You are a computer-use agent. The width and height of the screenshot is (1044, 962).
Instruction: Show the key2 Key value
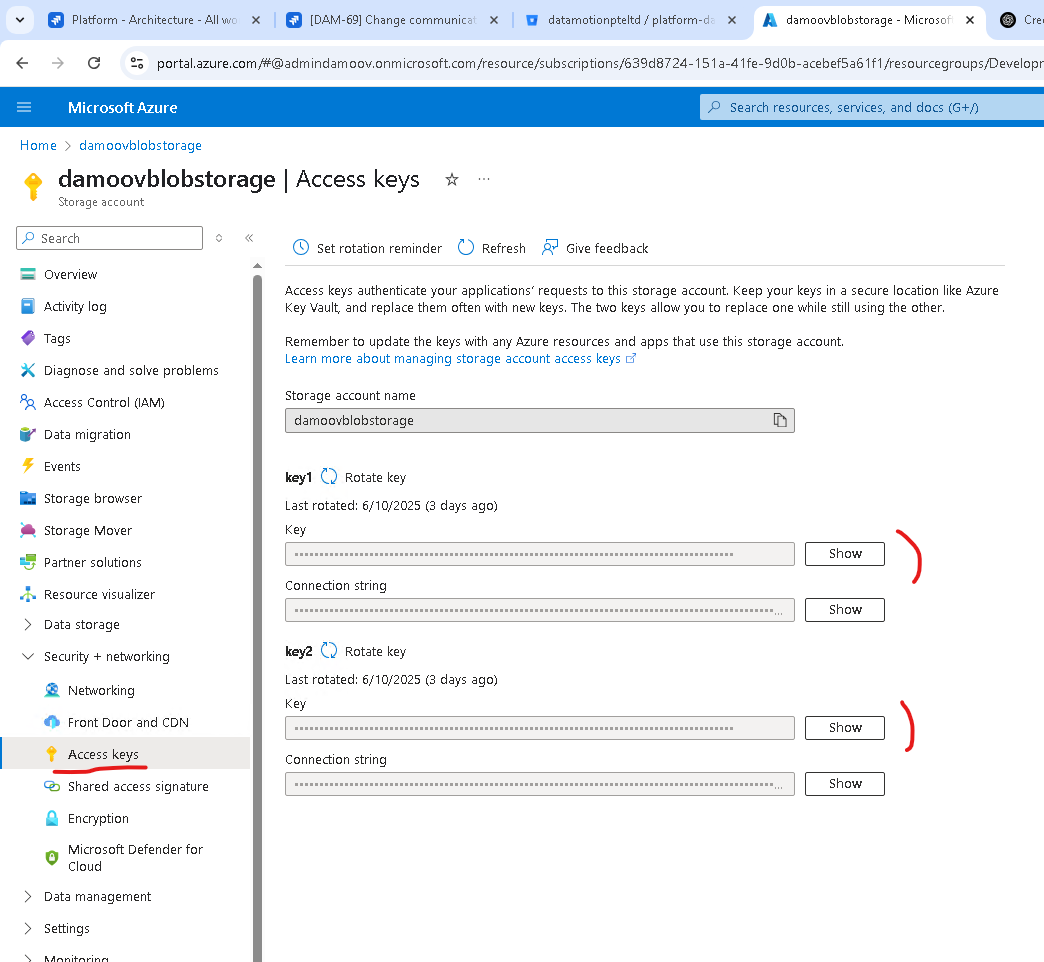tap(845, 728)
